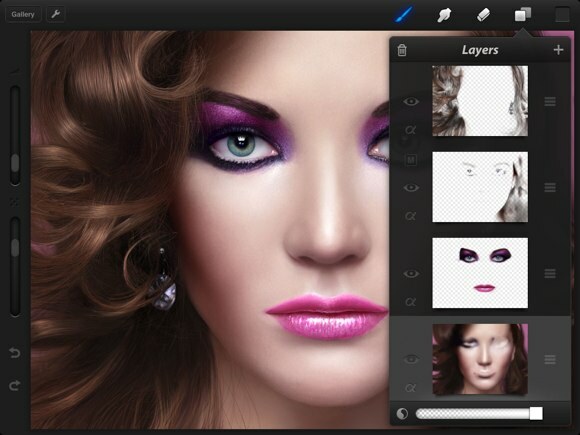Select the blue paint brush tool
Image resolution: width=580 pixels, height=435 pixels.
point(403,15)
